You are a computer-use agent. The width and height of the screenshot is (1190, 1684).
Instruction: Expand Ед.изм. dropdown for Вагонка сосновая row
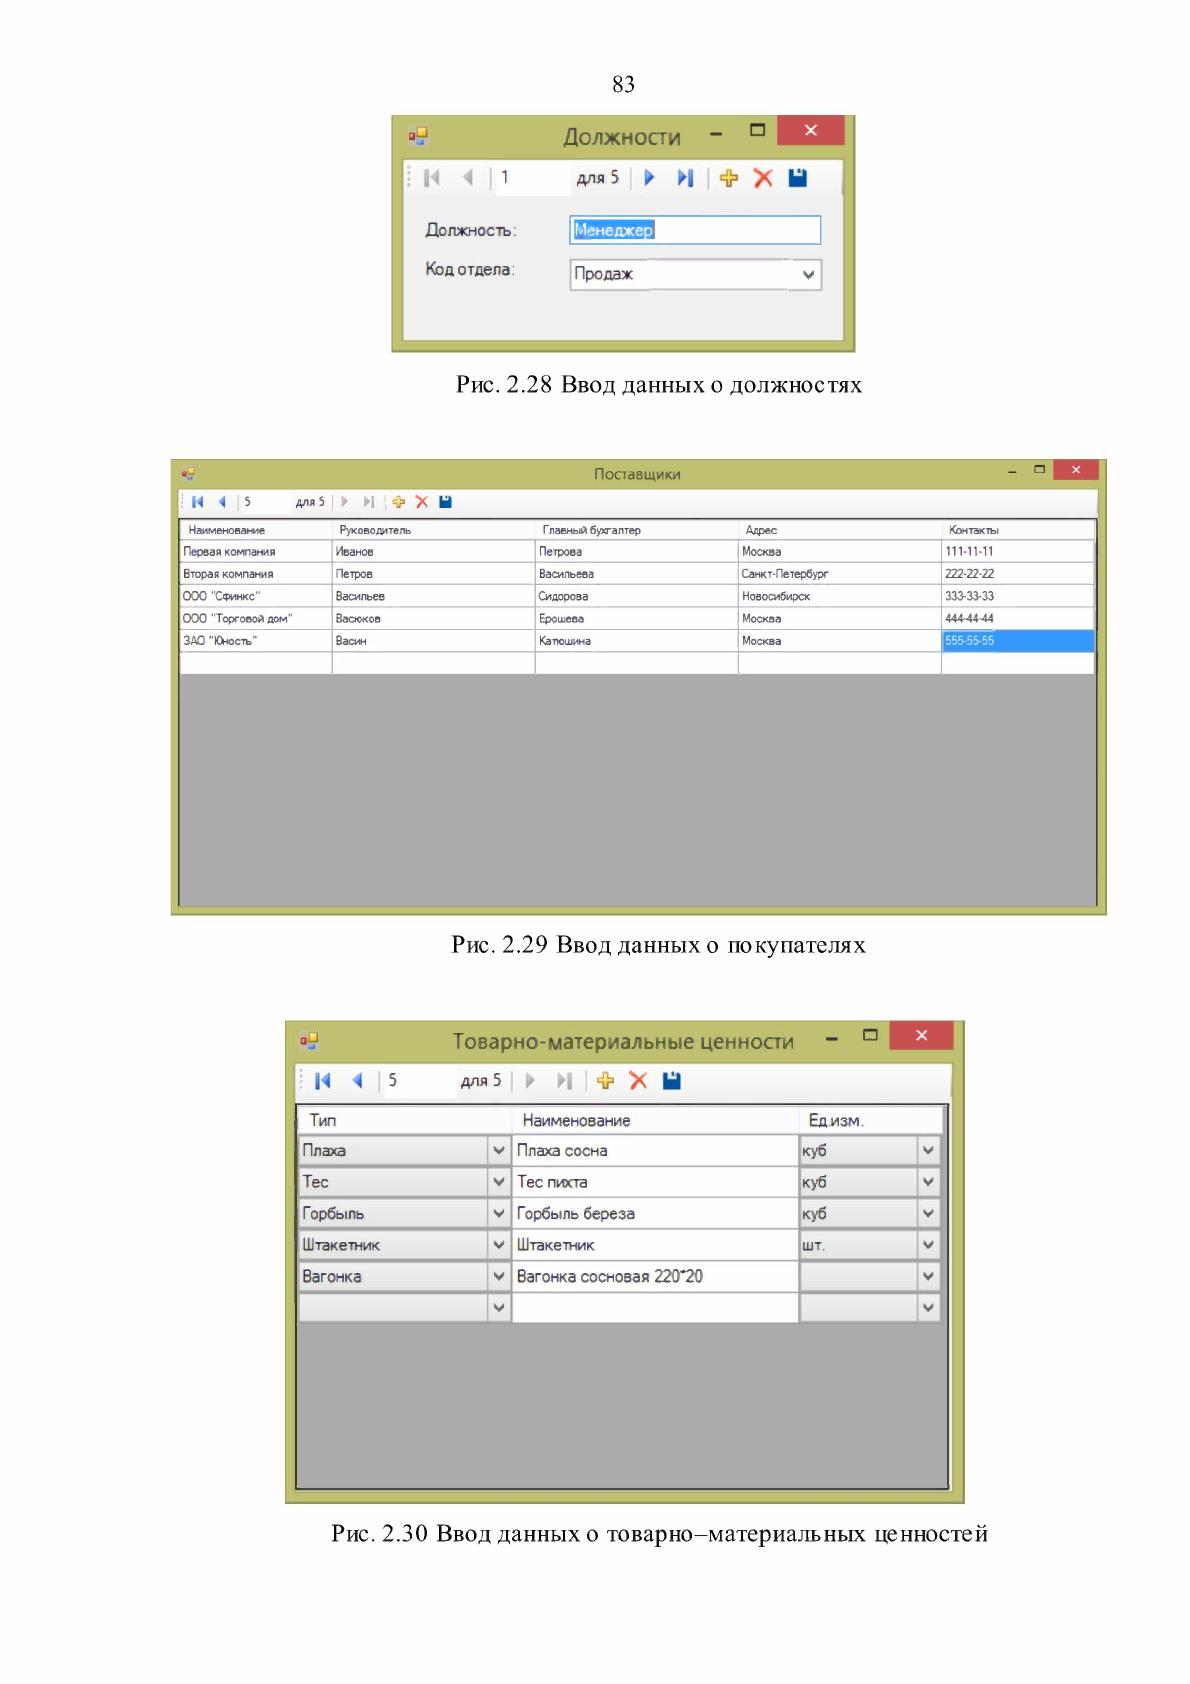coord(928,1276)
